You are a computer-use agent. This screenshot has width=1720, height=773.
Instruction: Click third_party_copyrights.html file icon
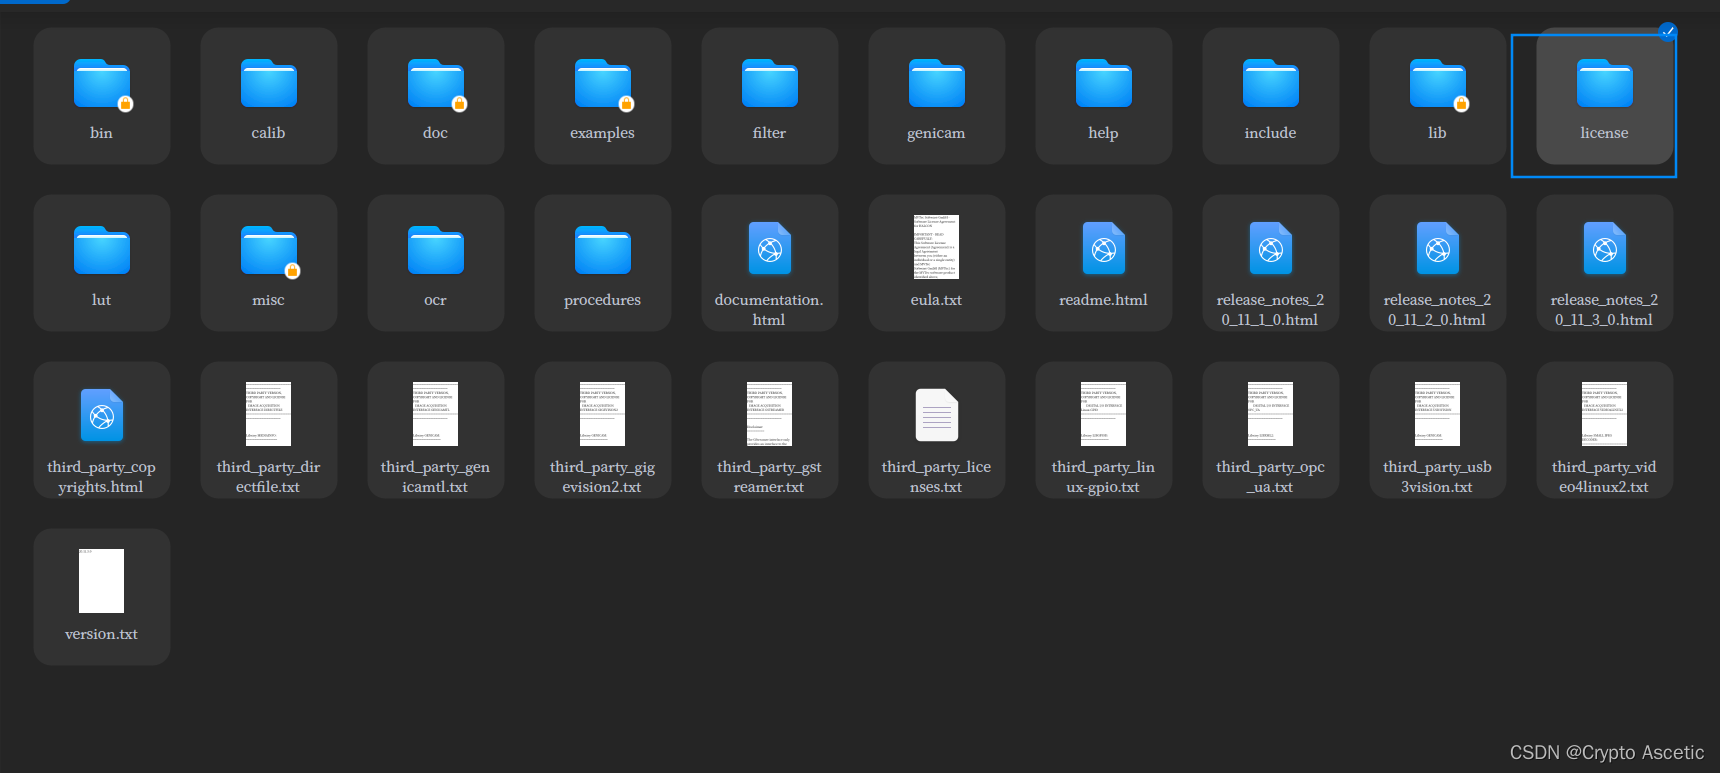point(102,416)
